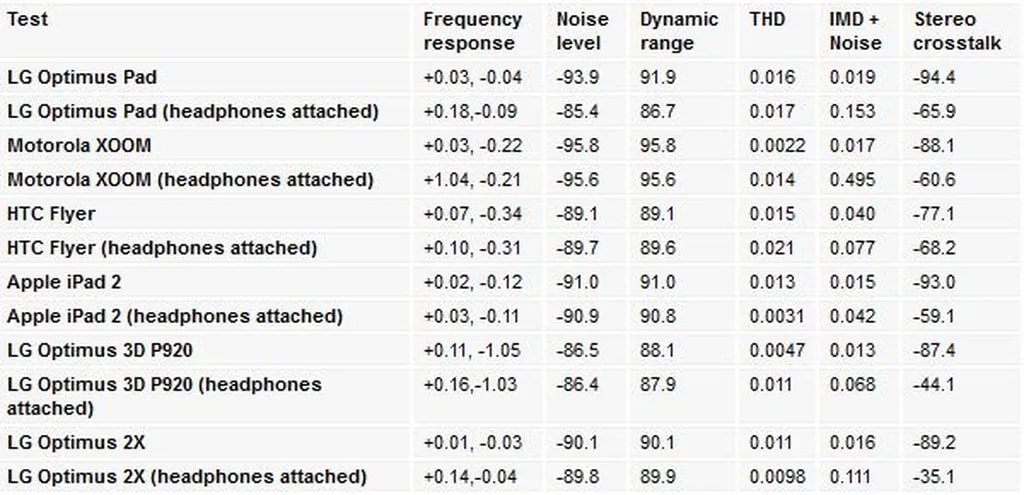The image size is (1024, 495).
Task: Click the -35.1 stereo crosstalk value
Action: pos(934,476)
